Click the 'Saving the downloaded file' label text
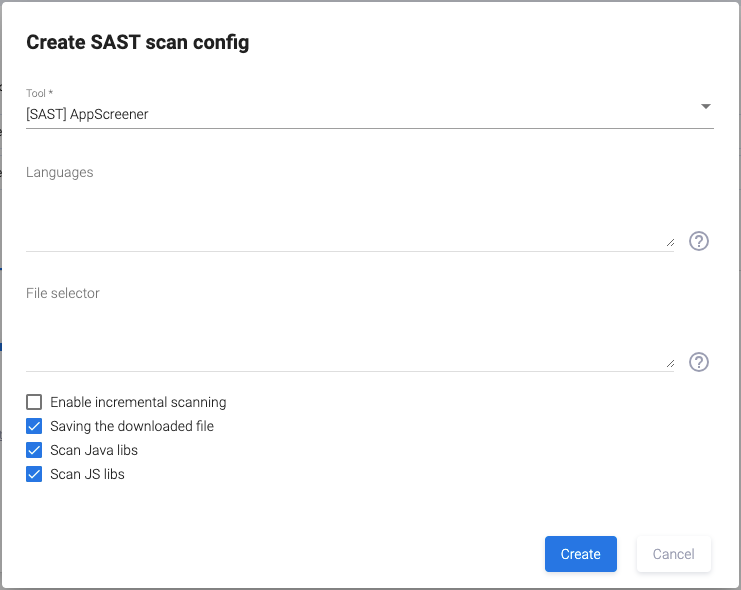This screenshot has width=741, height=590. tap(132, 426)
